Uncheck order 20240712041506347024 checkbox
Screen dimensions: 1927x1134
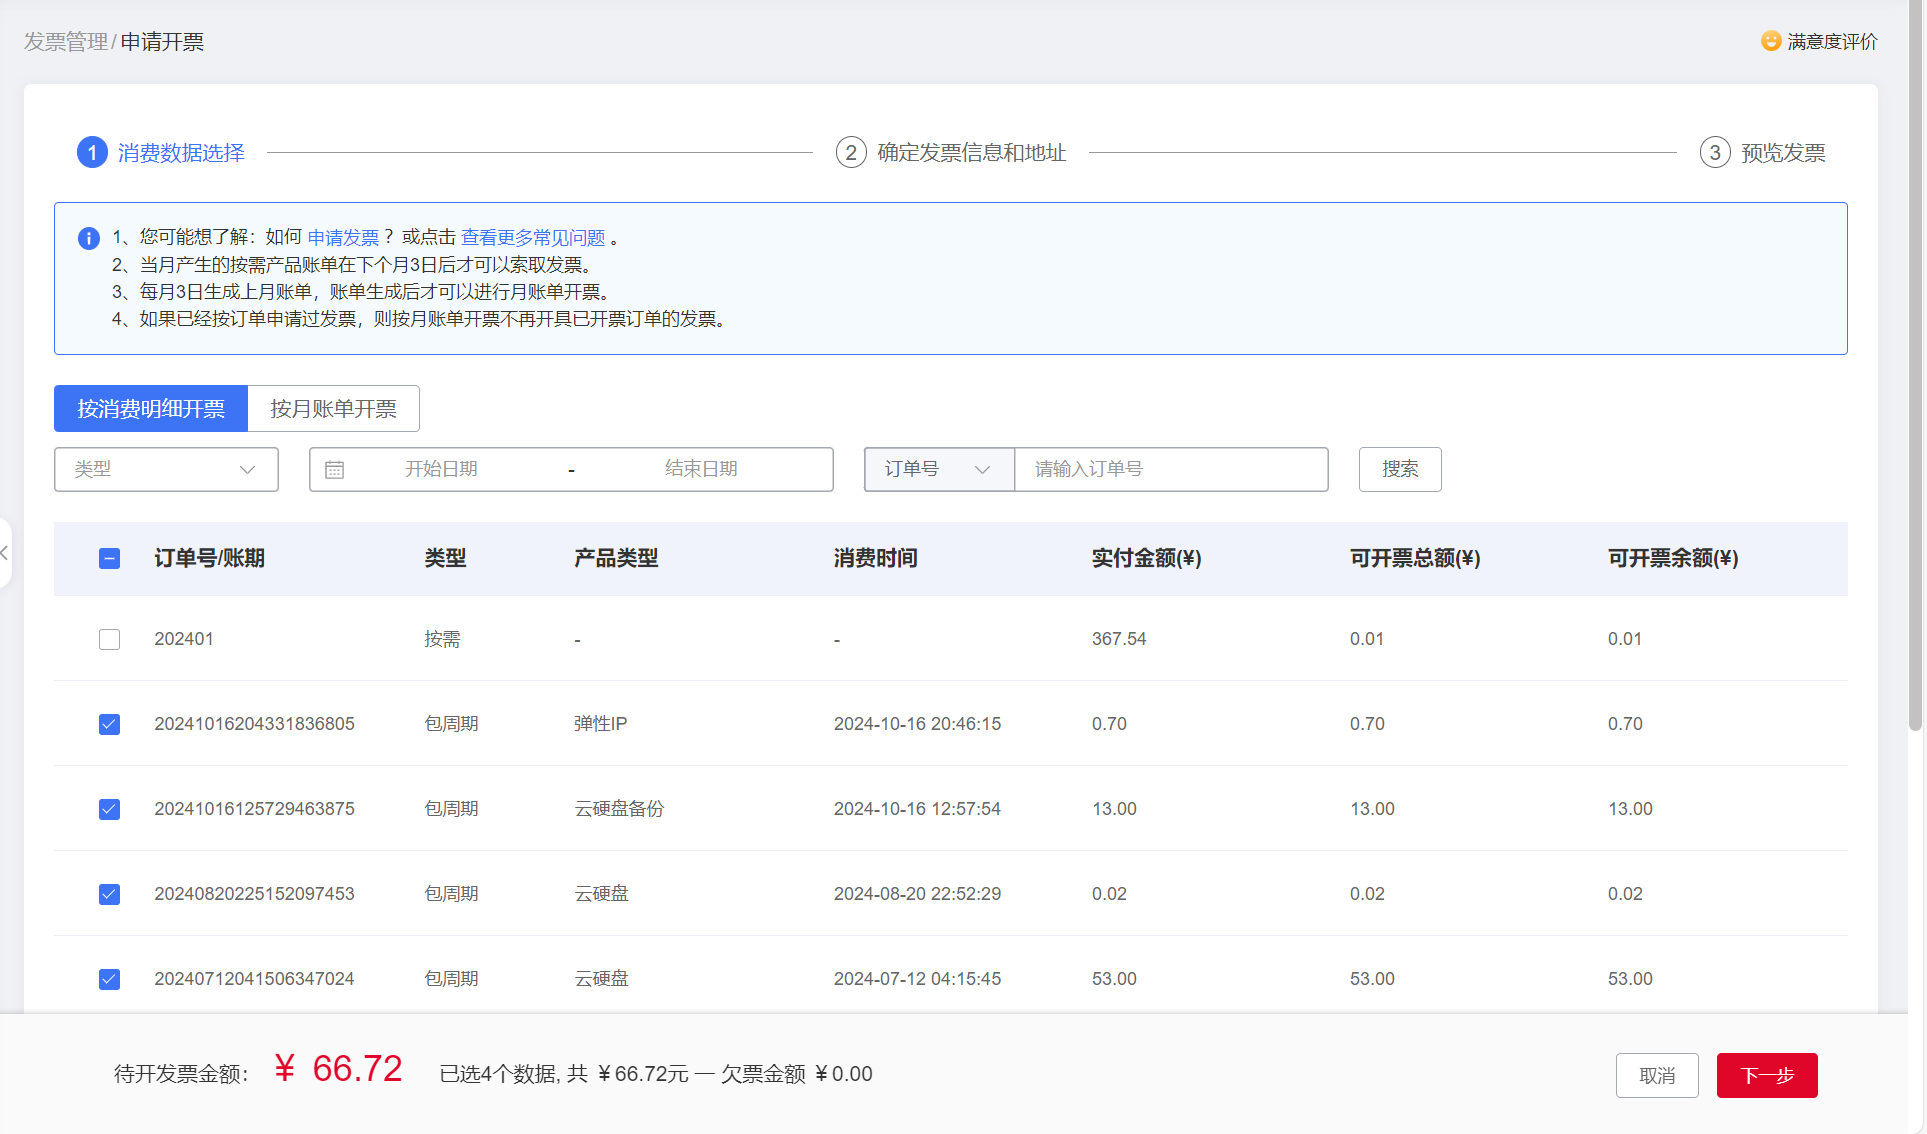tap(110, 979)
